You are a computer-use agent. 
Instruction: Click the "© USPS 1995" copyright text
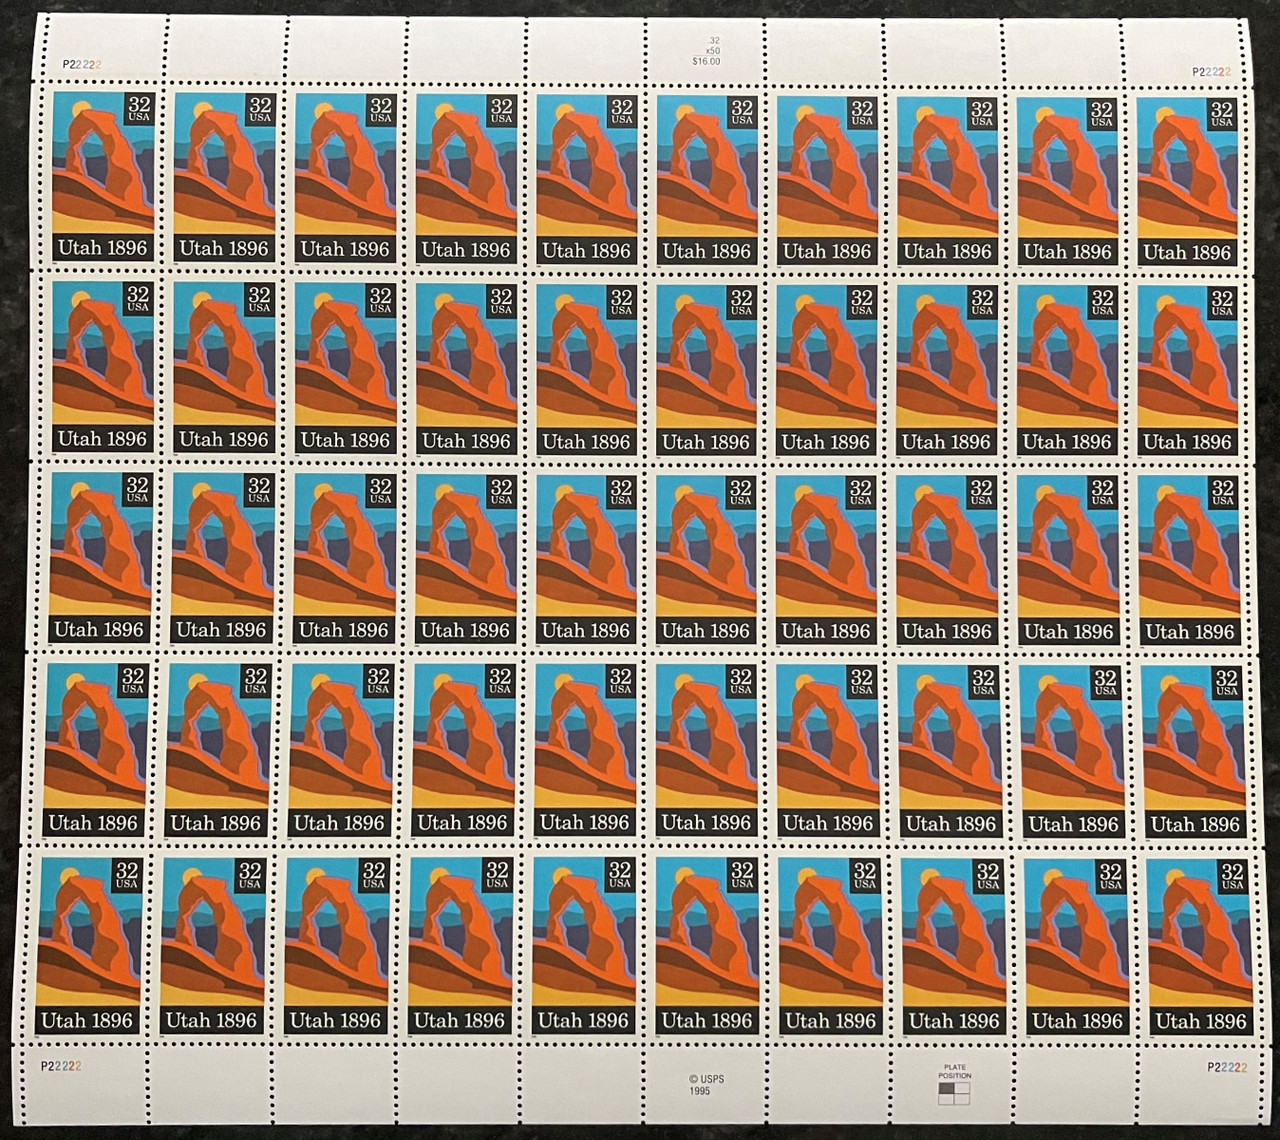(706, 1085)
